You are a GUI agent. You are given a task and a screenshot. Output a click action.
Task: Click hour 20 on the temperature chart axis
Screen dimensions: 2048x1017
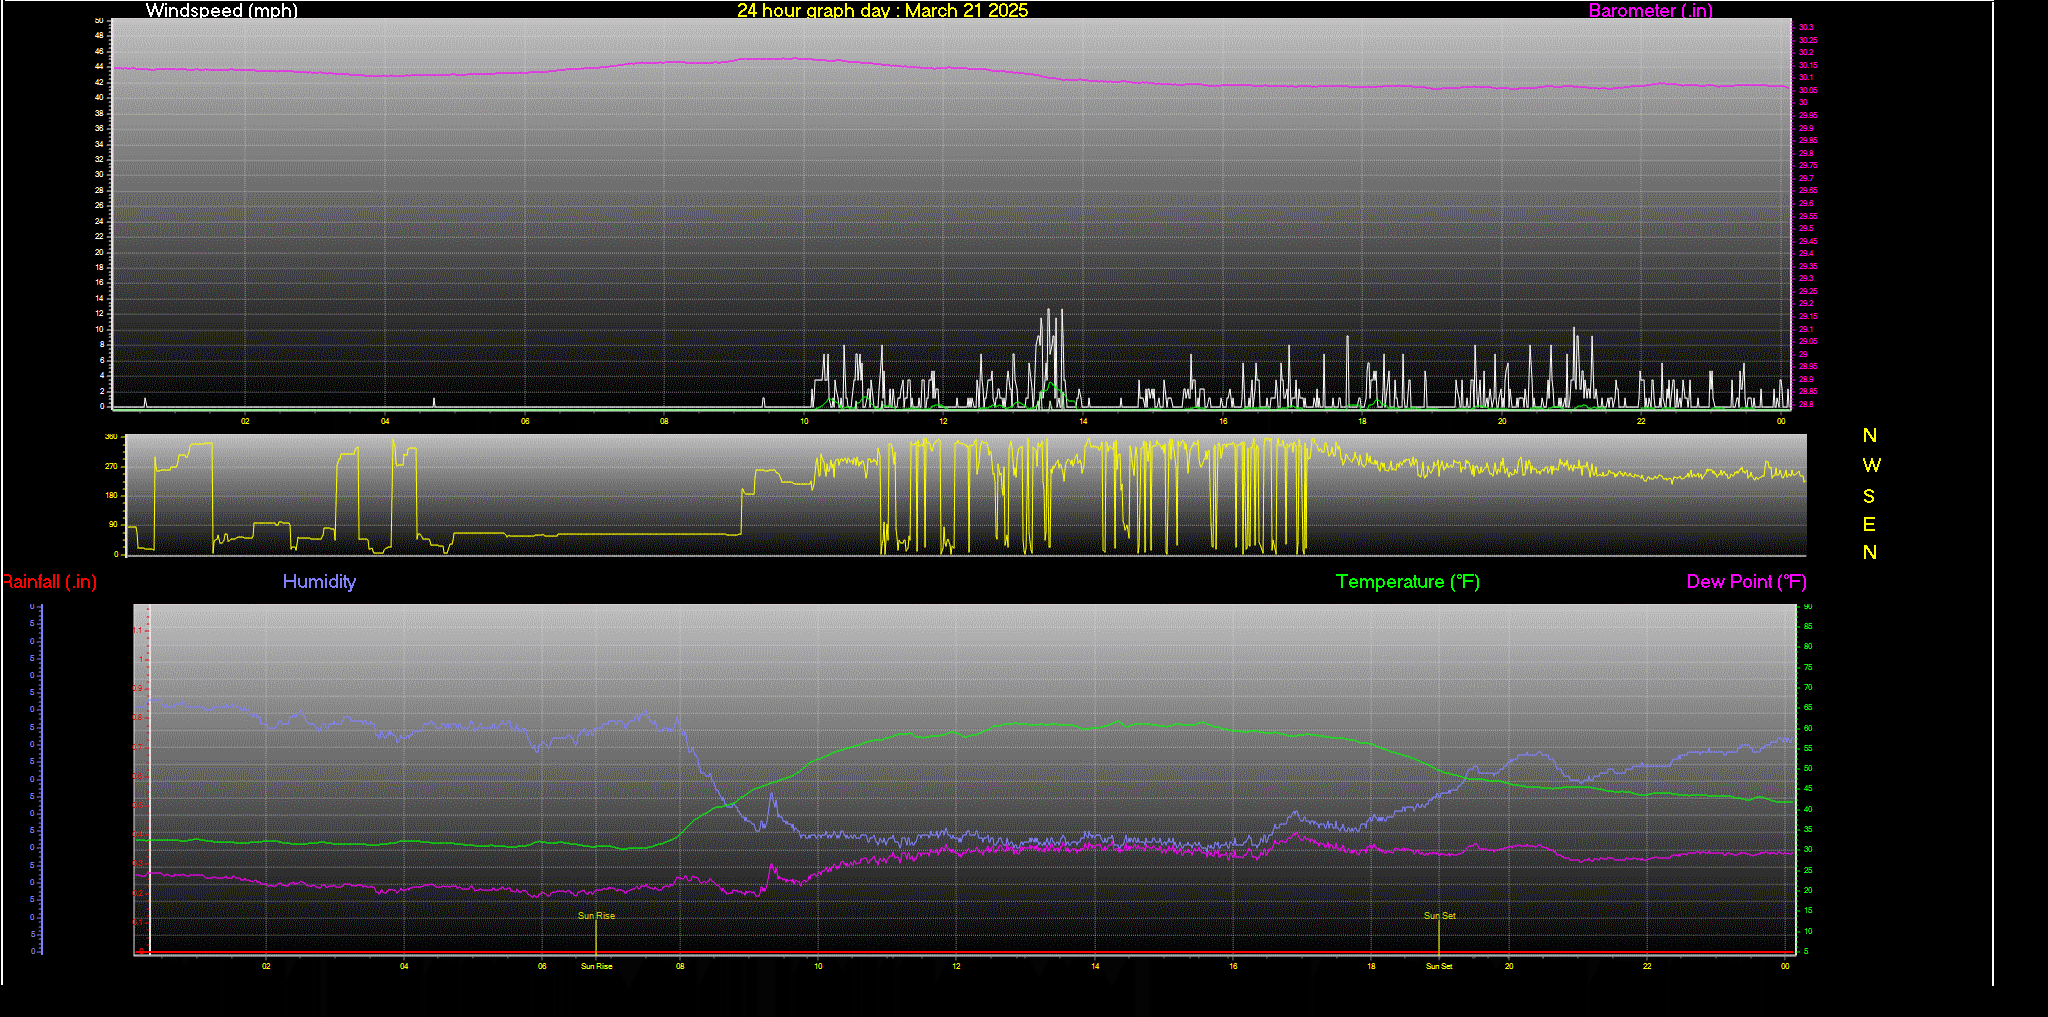tap(1509, 966)
